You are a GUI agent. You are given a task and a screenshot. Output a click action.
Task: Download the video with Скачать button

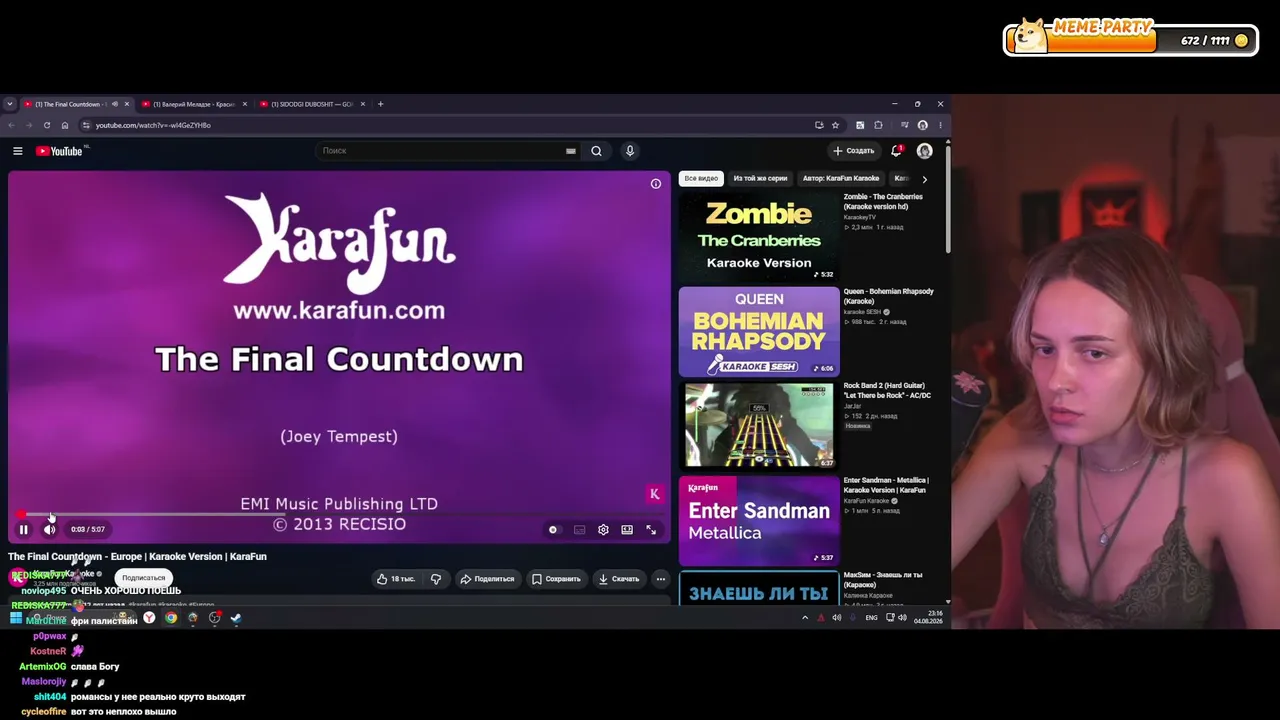coord(619,579)
